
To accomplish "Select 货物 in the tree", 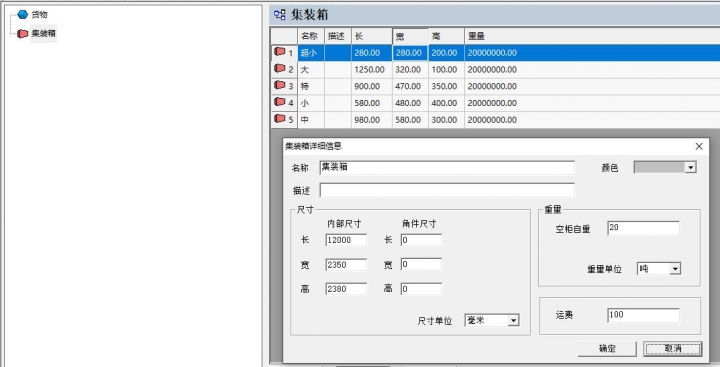I will (39, 15).
